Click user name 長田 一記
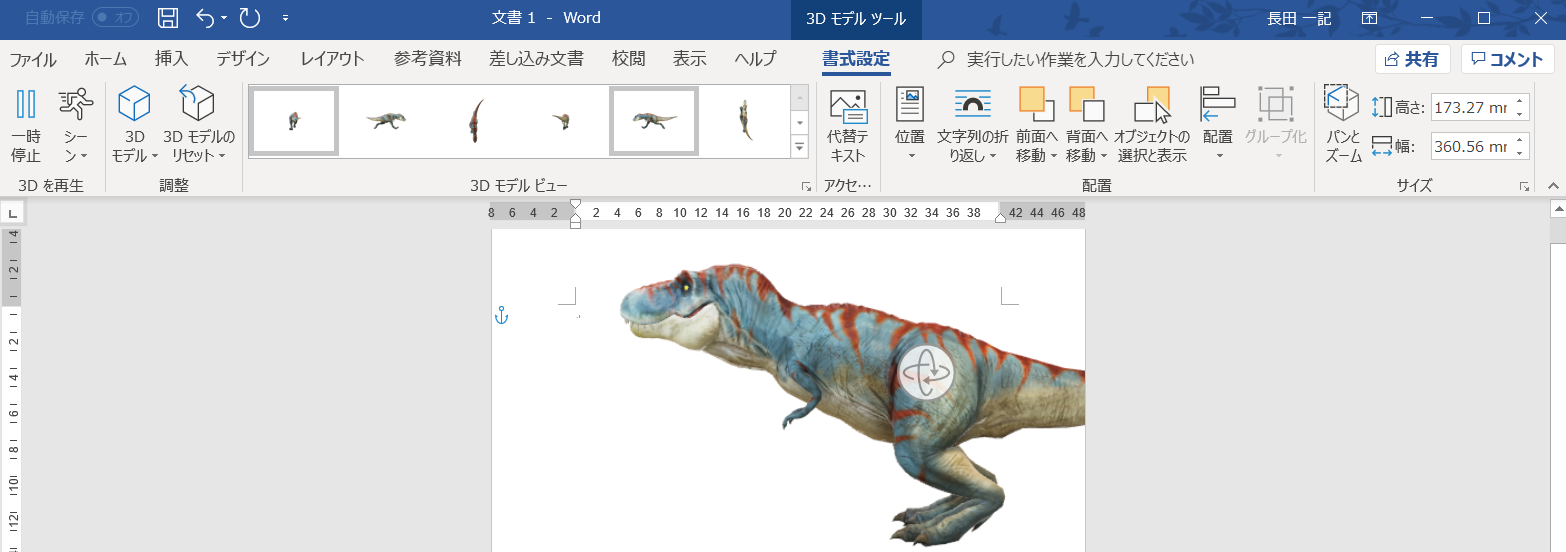1566x552 pixels. click(x=1299, y=18)
